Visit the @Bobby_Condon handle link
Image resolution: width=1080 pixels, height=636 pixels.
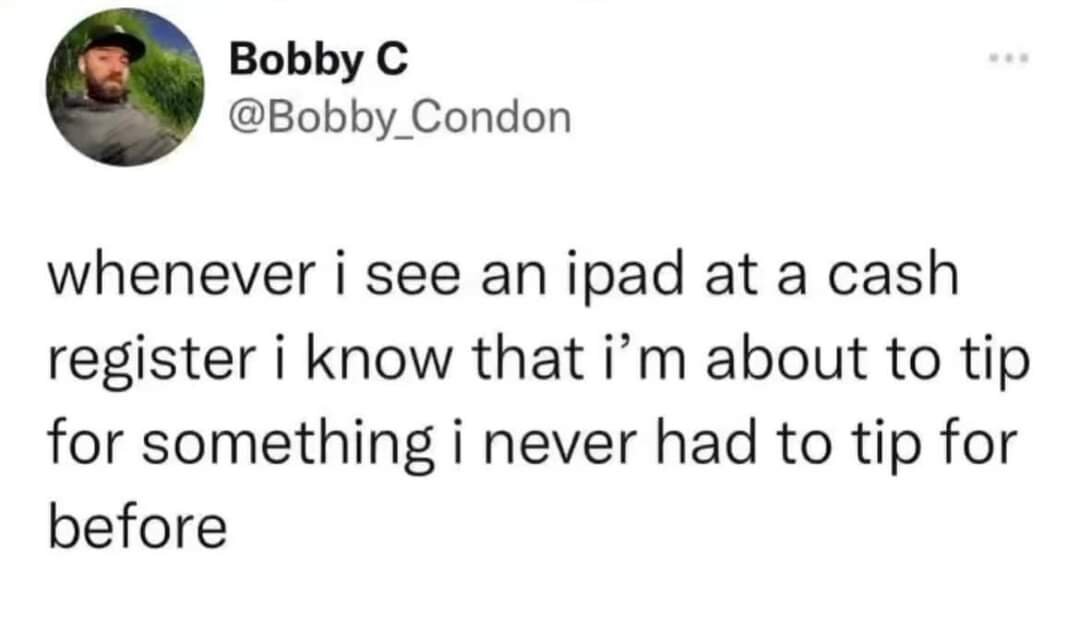(x=400, y=118)
